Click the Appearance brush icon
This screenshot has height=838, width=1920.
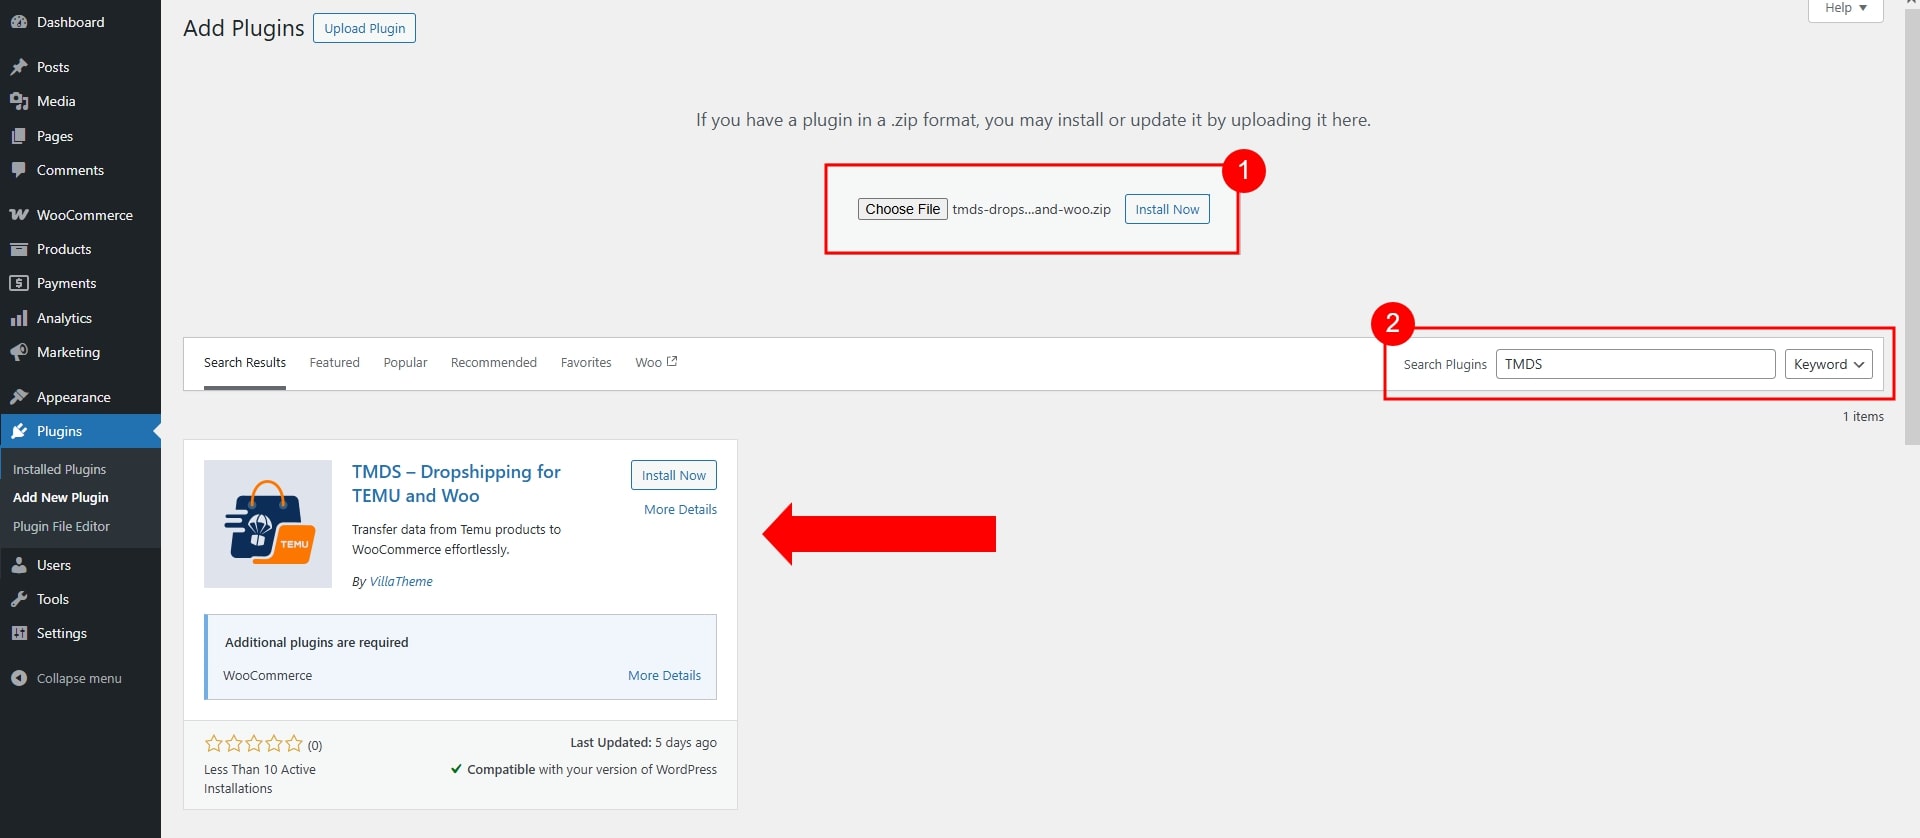point(19,397)
